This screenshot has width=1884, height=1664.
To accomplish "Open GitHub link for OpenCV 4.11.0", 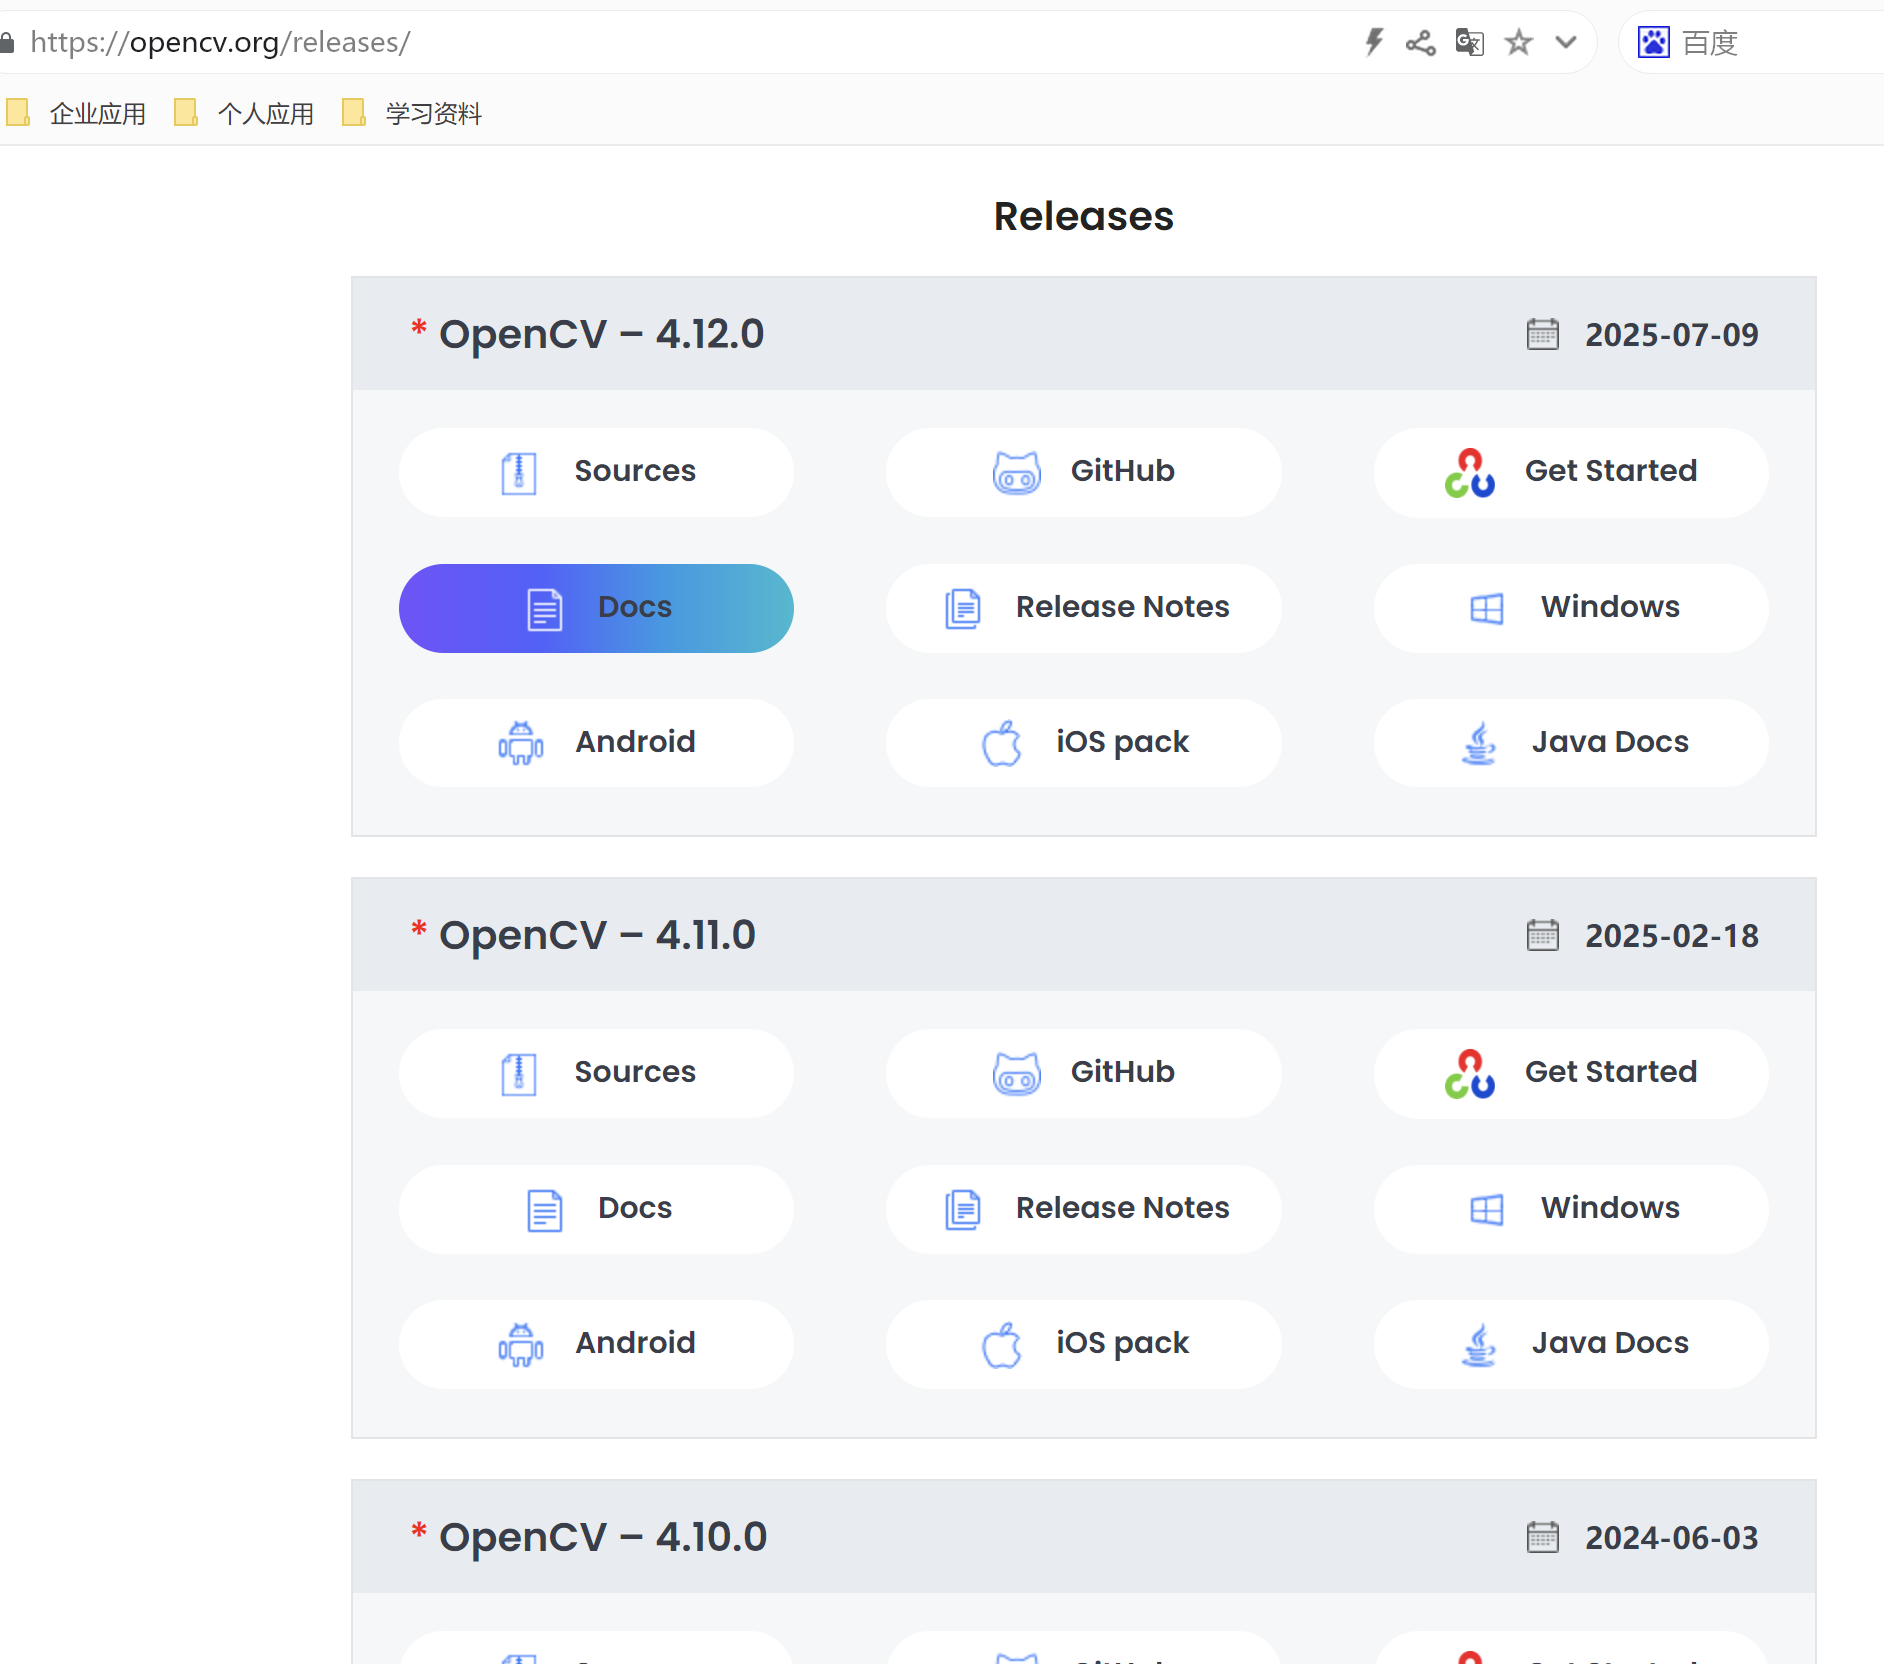I will pos(1083,1073).
